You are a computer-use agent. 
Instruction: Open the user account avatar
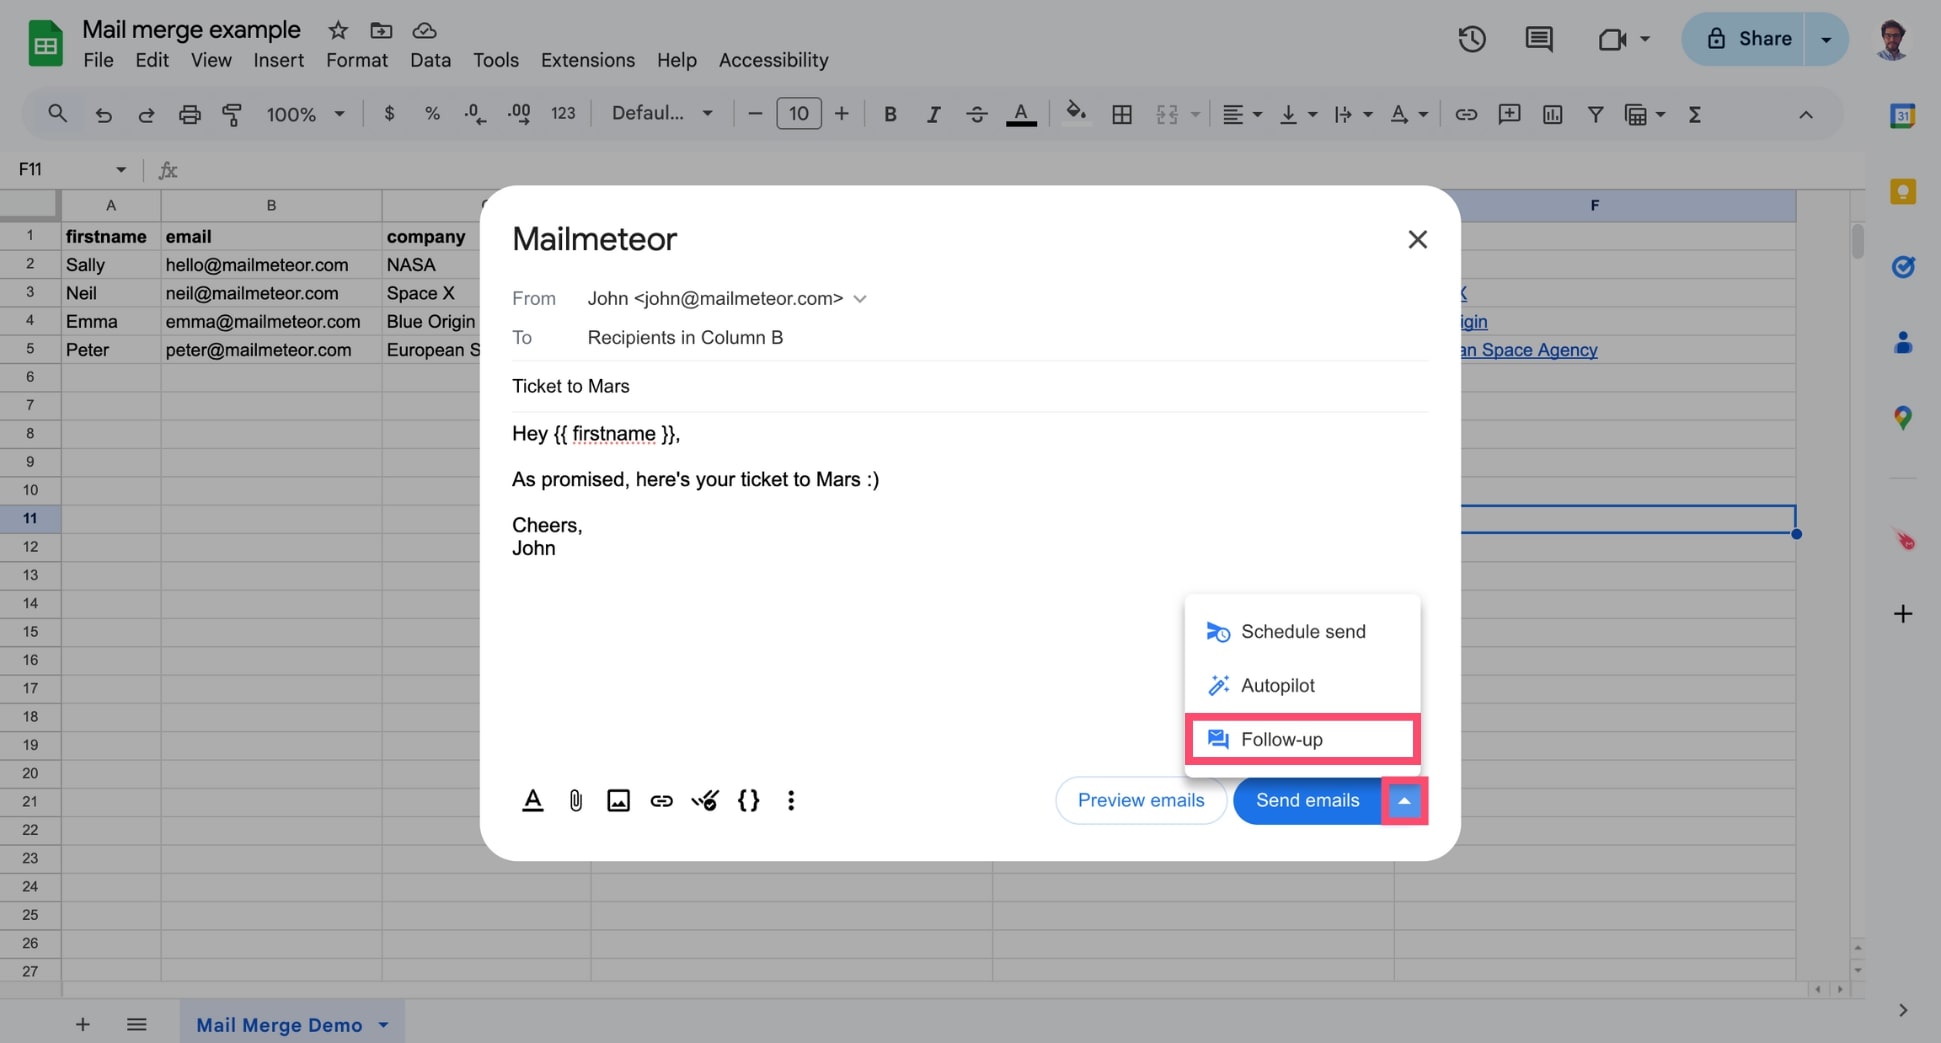click(1891, 40)
